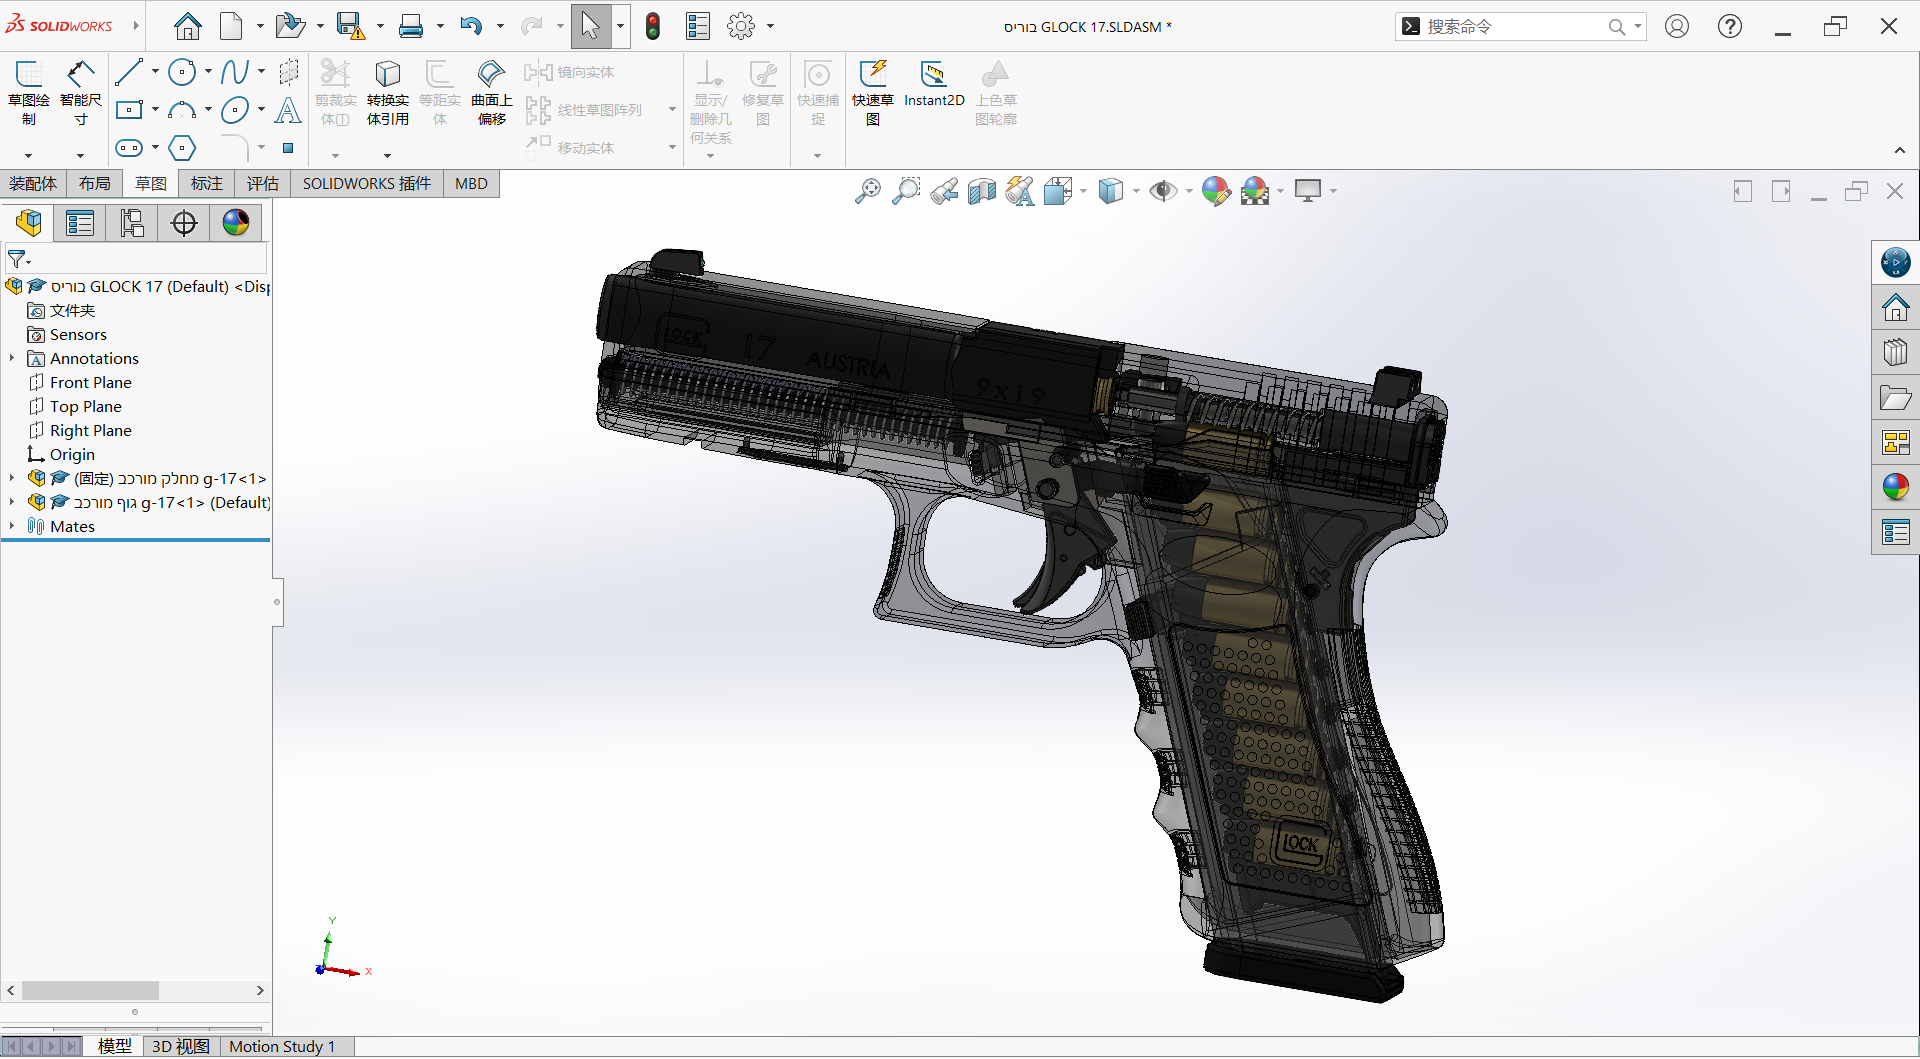Image resolution: width=1920 pixels, height=1059 pixels.
Task: Expand the Mates folder
Action: coord(12,526)
